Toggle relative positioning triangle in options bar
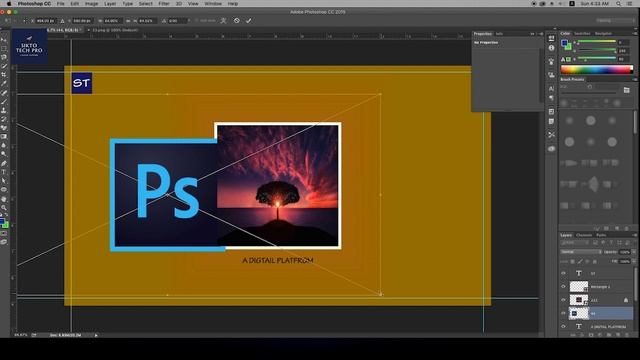Image resolution: width=640 pixels, height=360 pixels. click(62, 20)
